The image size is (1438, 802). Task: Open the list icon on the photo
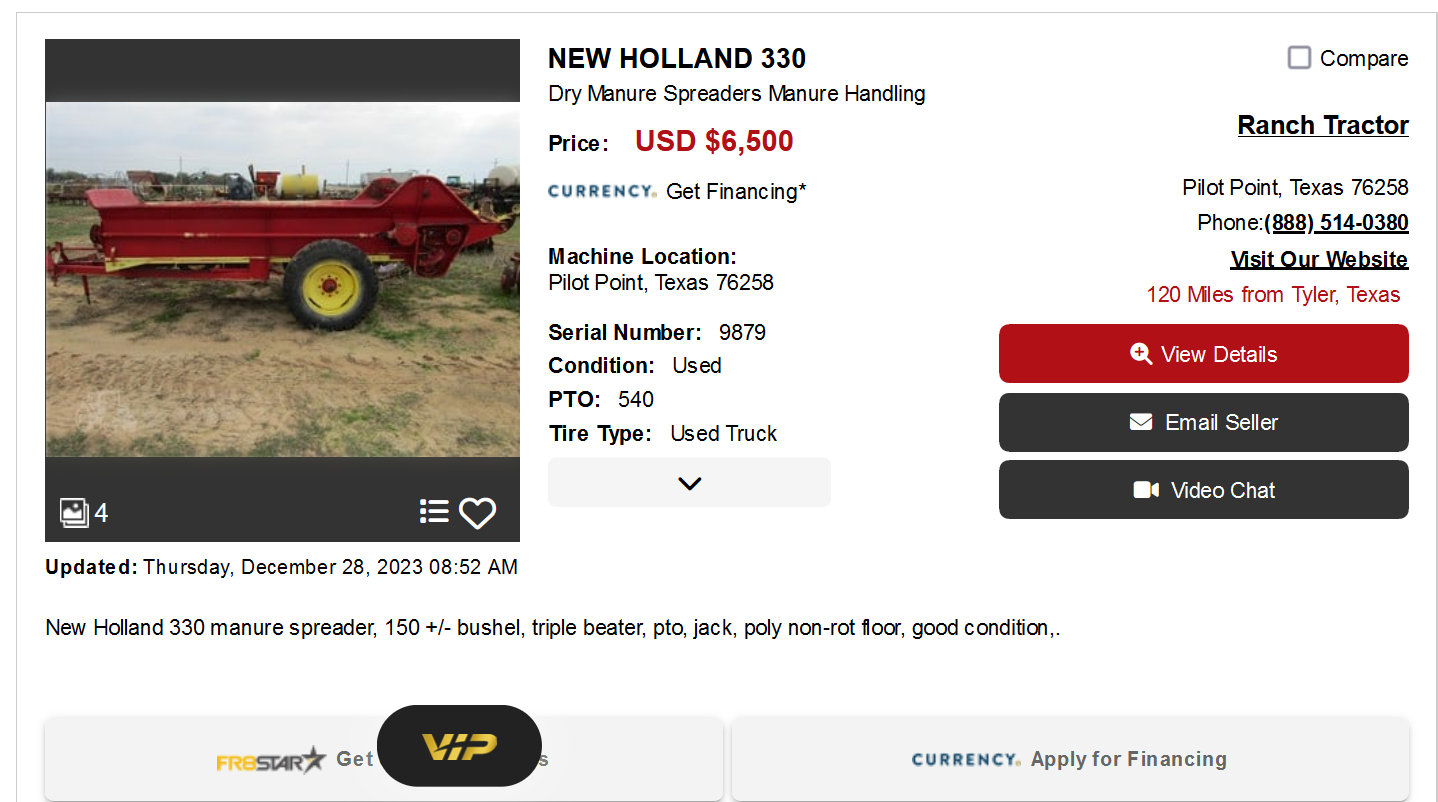click(434, 512)
